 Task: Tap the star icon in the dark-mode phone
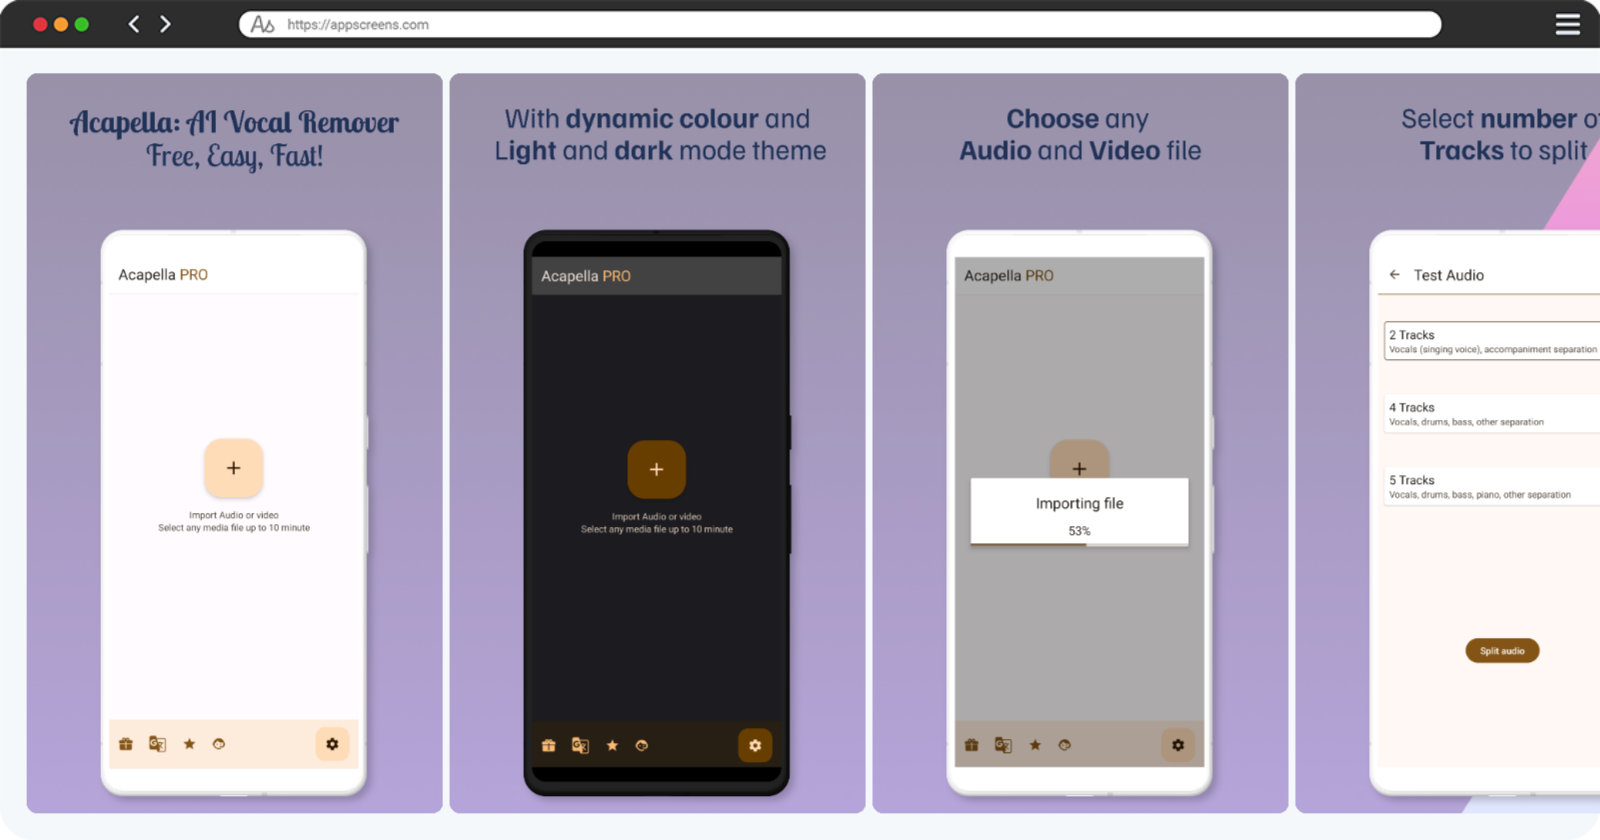point(612,745)
